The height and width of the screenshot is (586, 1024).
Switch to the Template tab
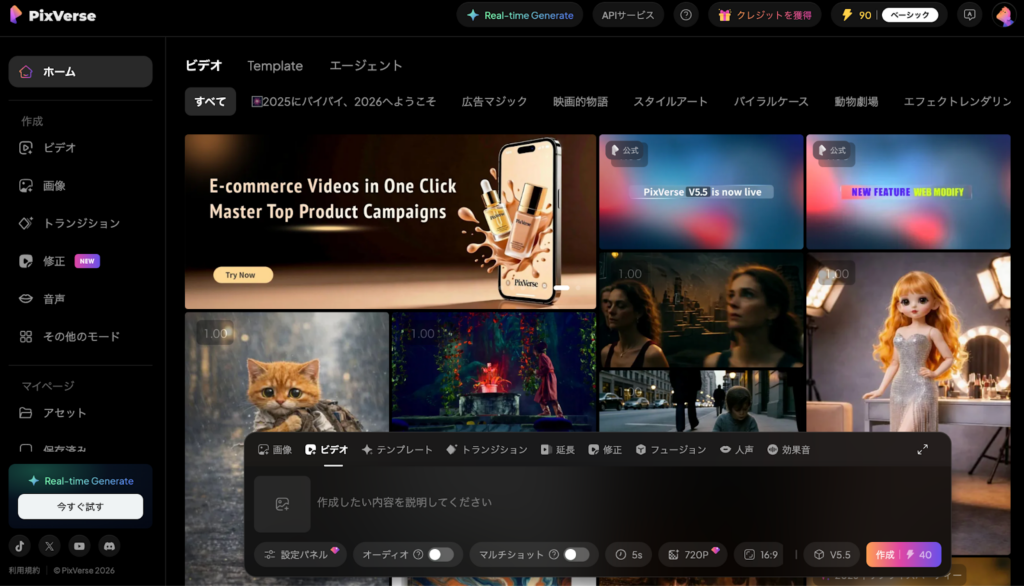tap(275, 65)
